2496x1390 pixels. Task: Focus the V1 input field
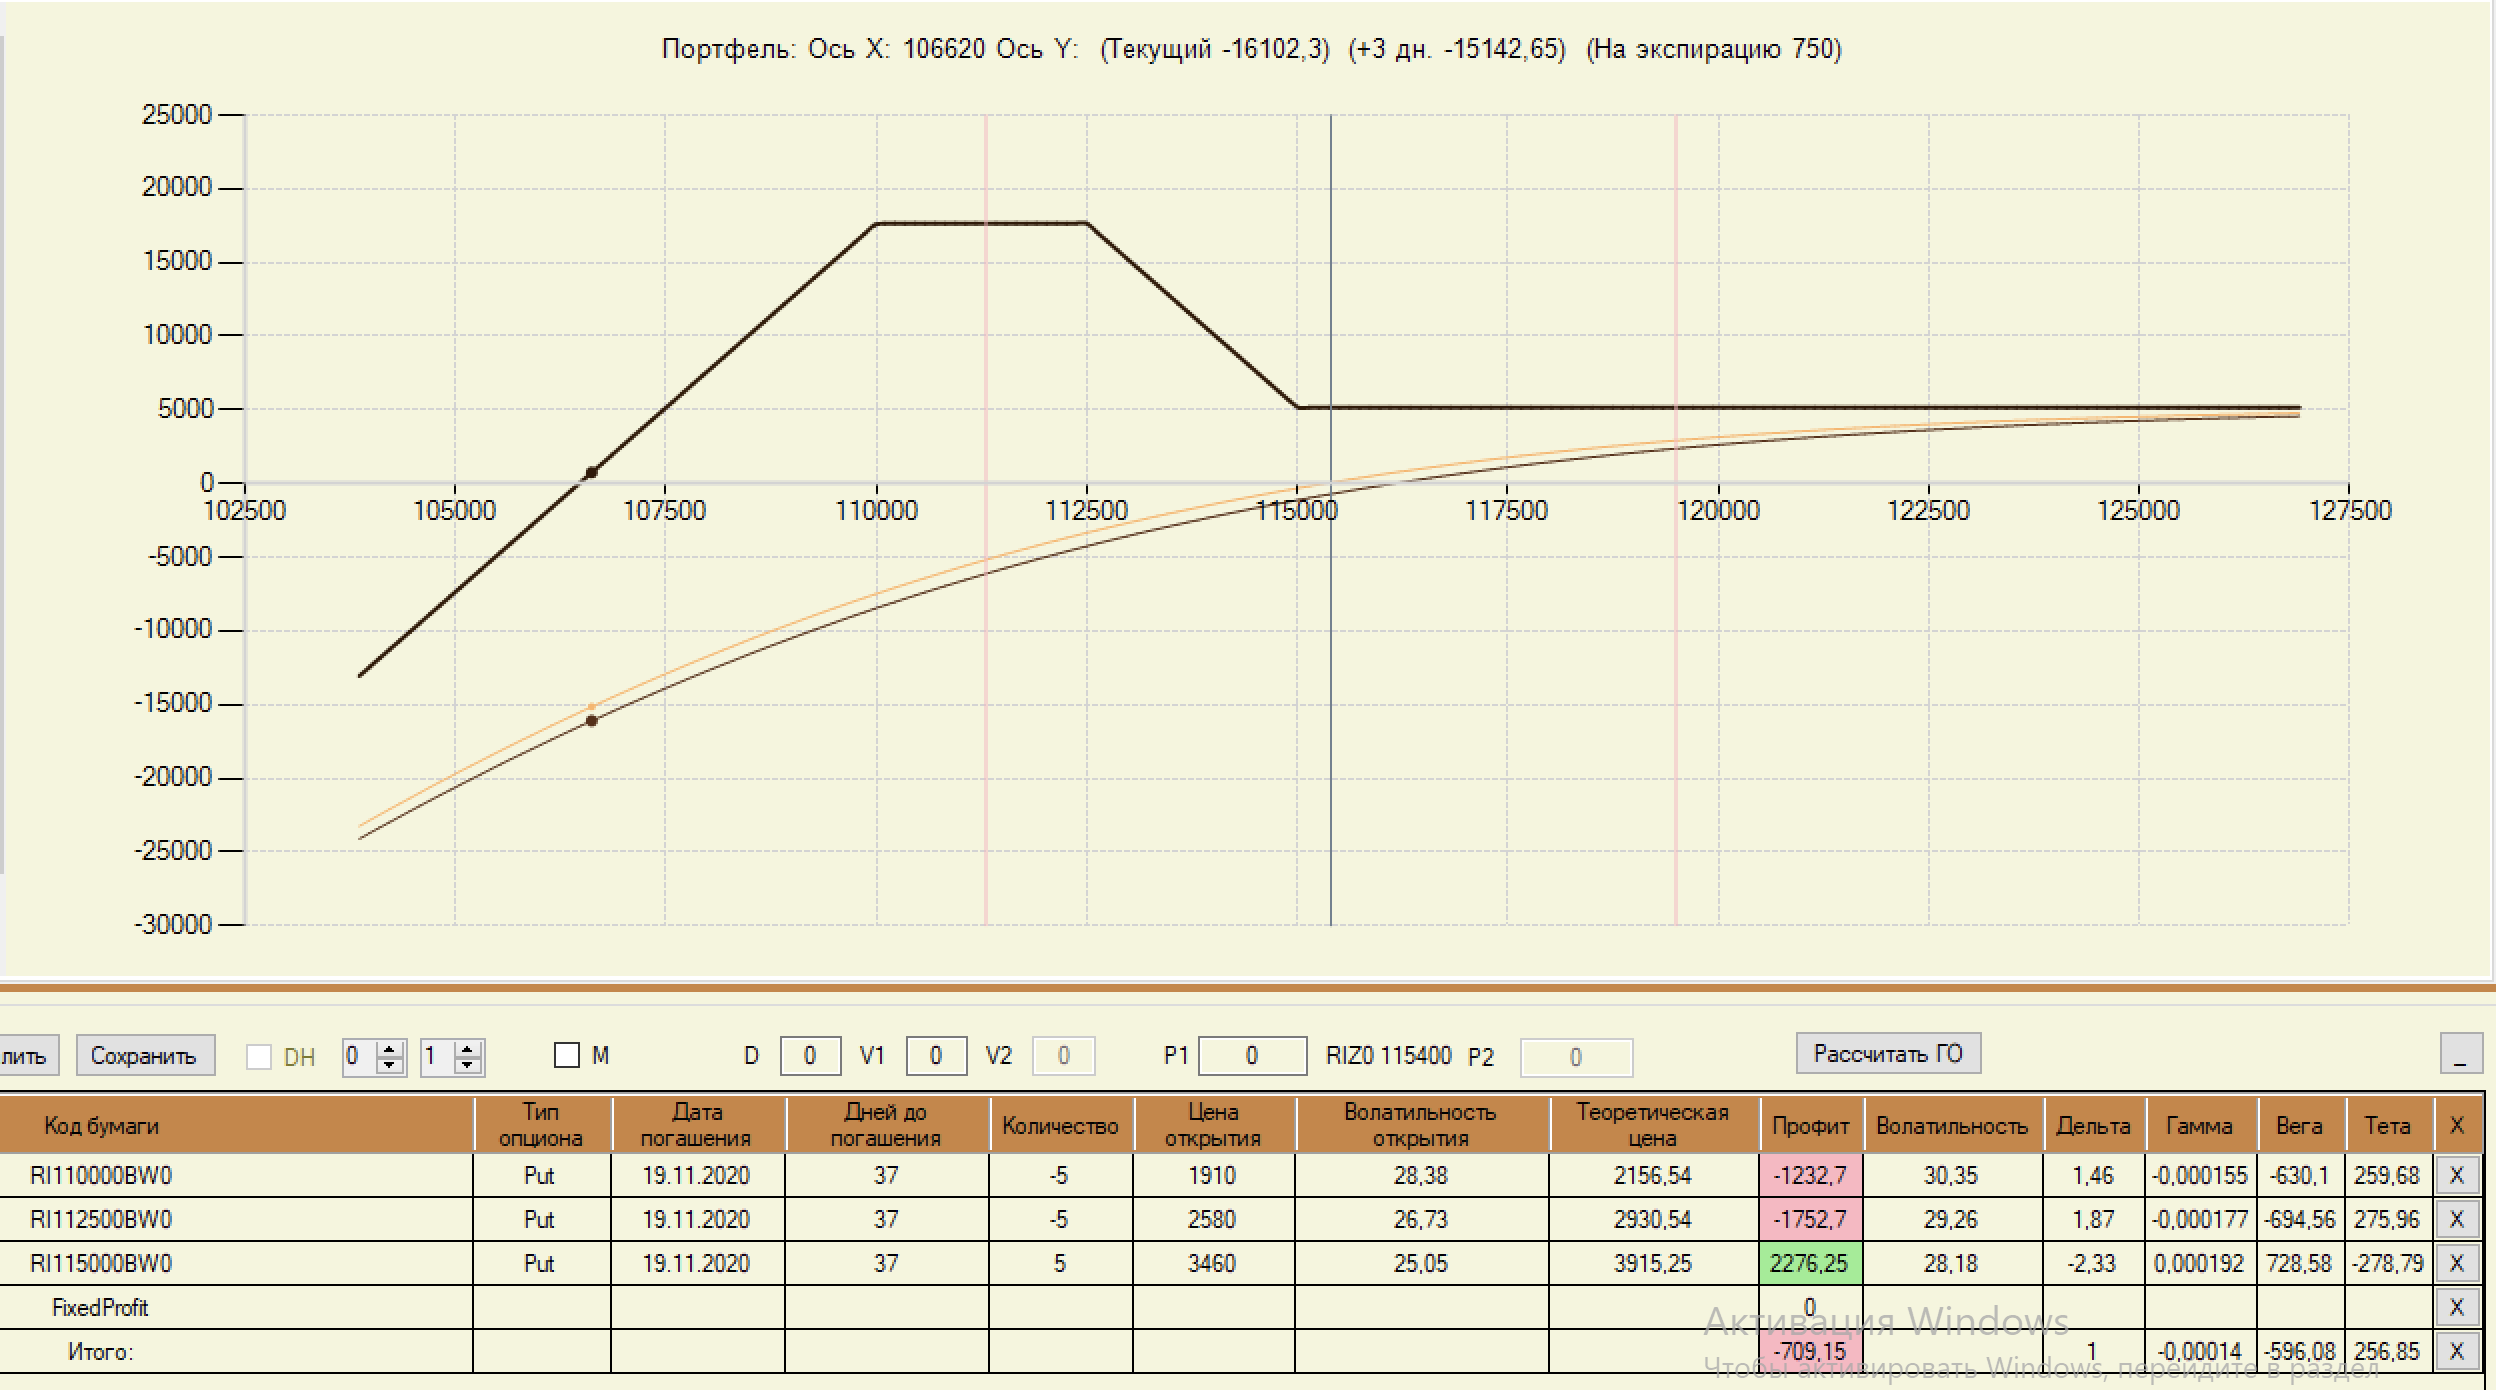(935, 1056)
